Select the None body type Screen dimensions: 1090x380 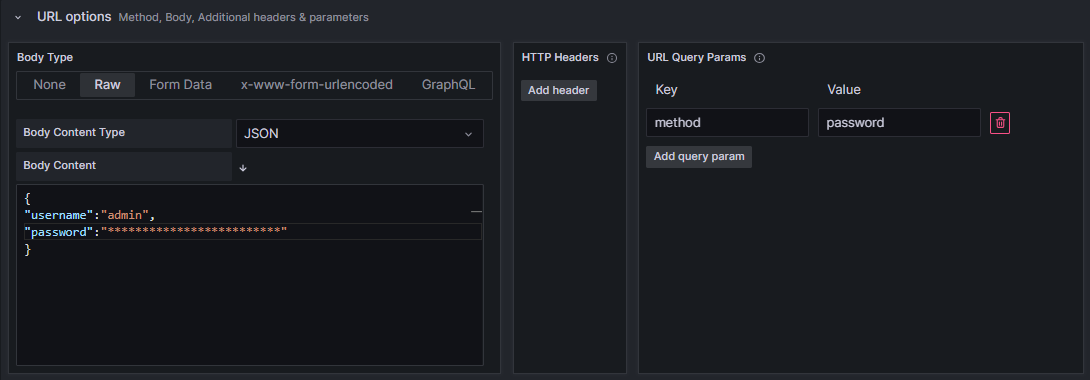pos(49,85)
